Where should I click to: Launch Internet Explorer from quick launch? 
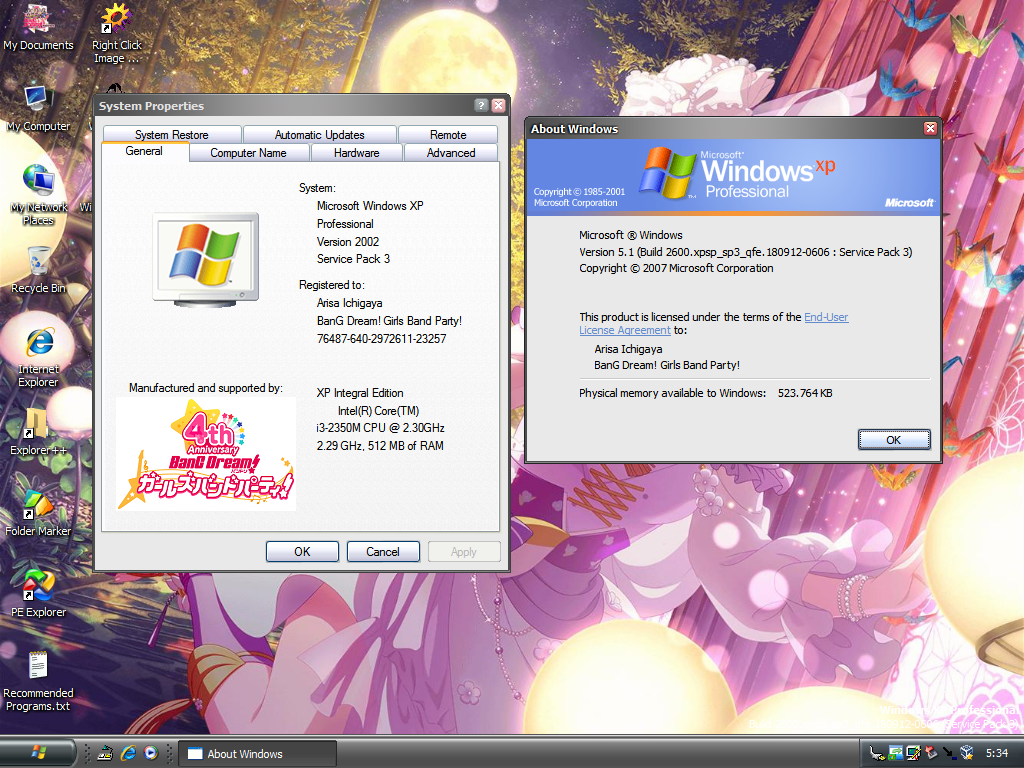point(129,753)
